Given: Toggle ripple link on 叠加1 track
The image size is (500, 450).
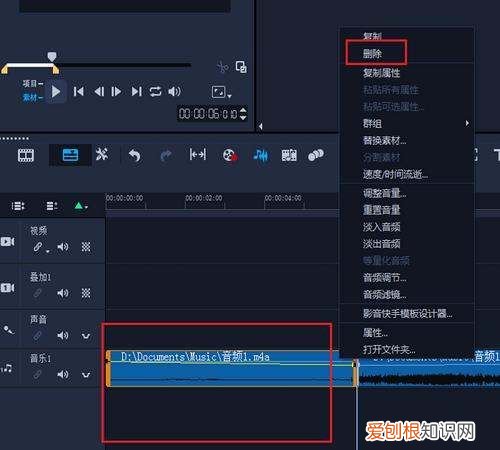Looking at the screenshot, I should 38,293.
